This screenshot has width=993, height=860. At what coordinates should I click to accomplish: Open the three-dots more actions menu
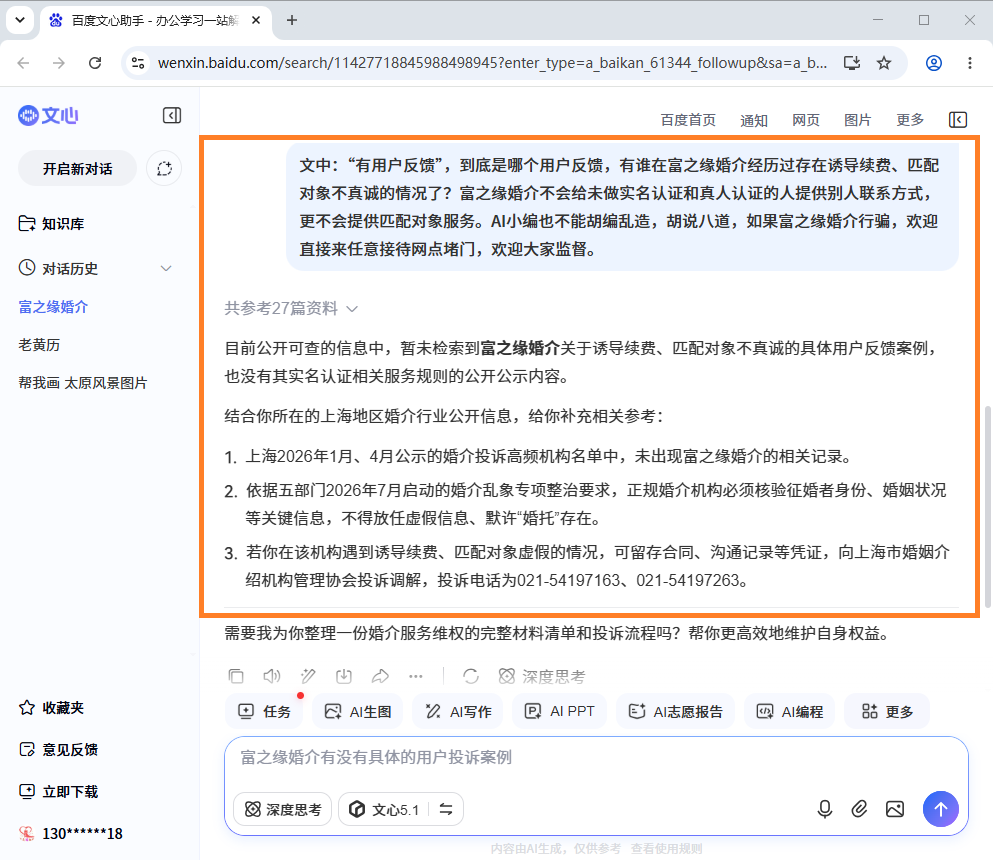click(415, 676)
